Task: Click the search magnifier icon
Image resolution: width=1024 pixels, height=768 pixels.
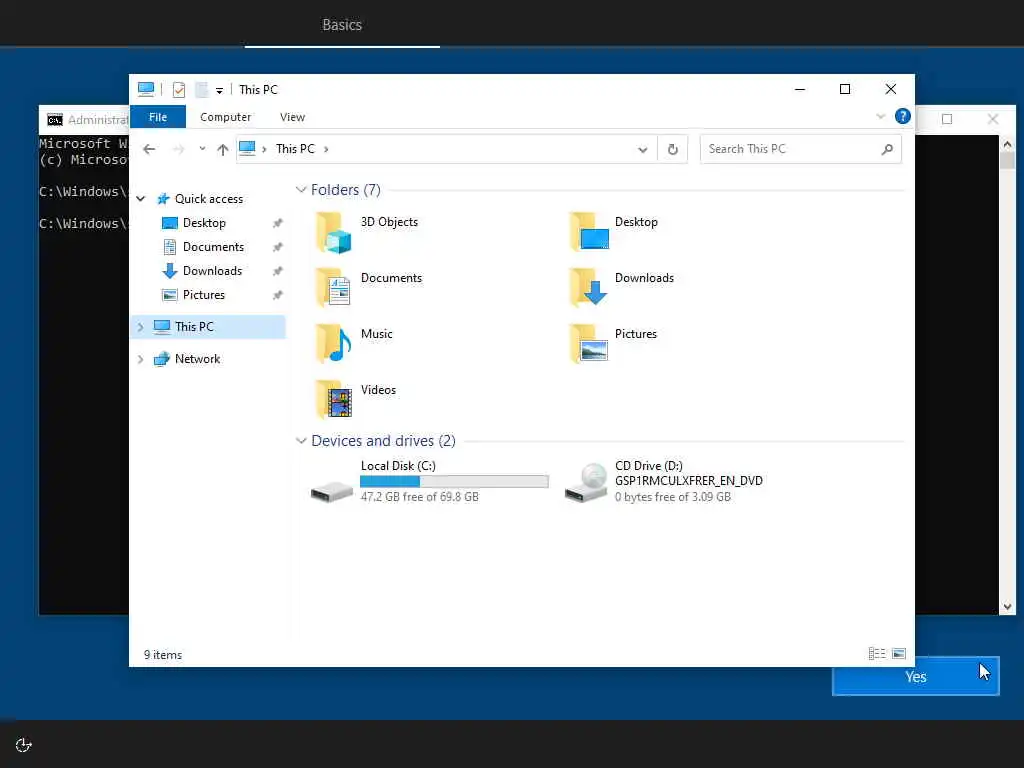Action: tap(887, 150)
